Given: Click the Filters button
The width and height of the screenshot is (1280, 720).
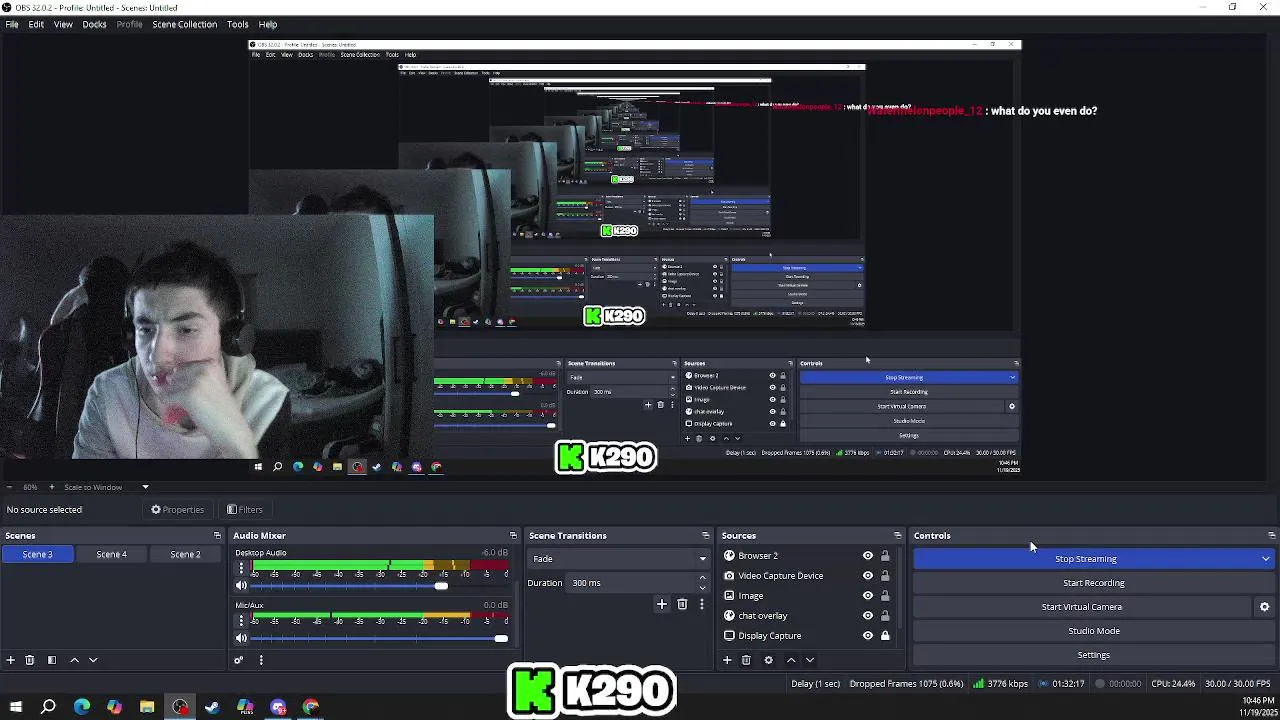Looking at the screenshot, I should pyautogui.click(x=245, y=510).
